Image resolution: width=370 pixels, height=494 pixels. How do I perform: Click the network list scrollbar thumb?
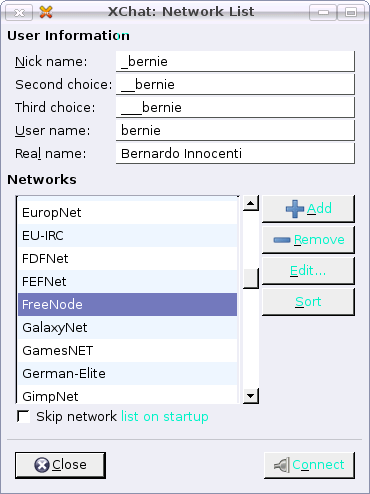(x=251, y=278)
